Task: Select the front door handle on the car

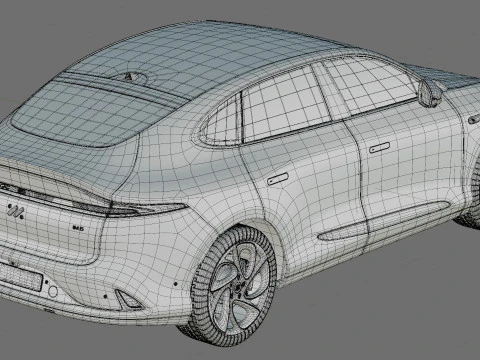Action: (x=380, y=147)
